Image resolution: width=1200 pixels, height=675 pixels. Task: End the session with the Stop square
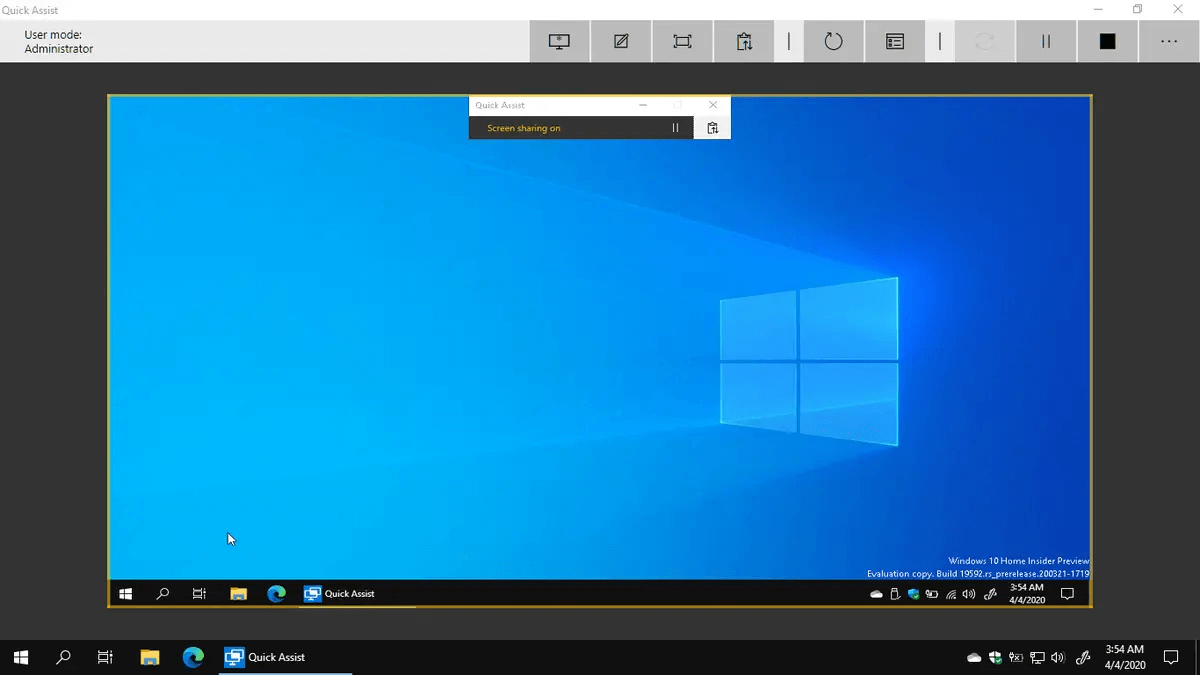click(x=1107, y=41)
